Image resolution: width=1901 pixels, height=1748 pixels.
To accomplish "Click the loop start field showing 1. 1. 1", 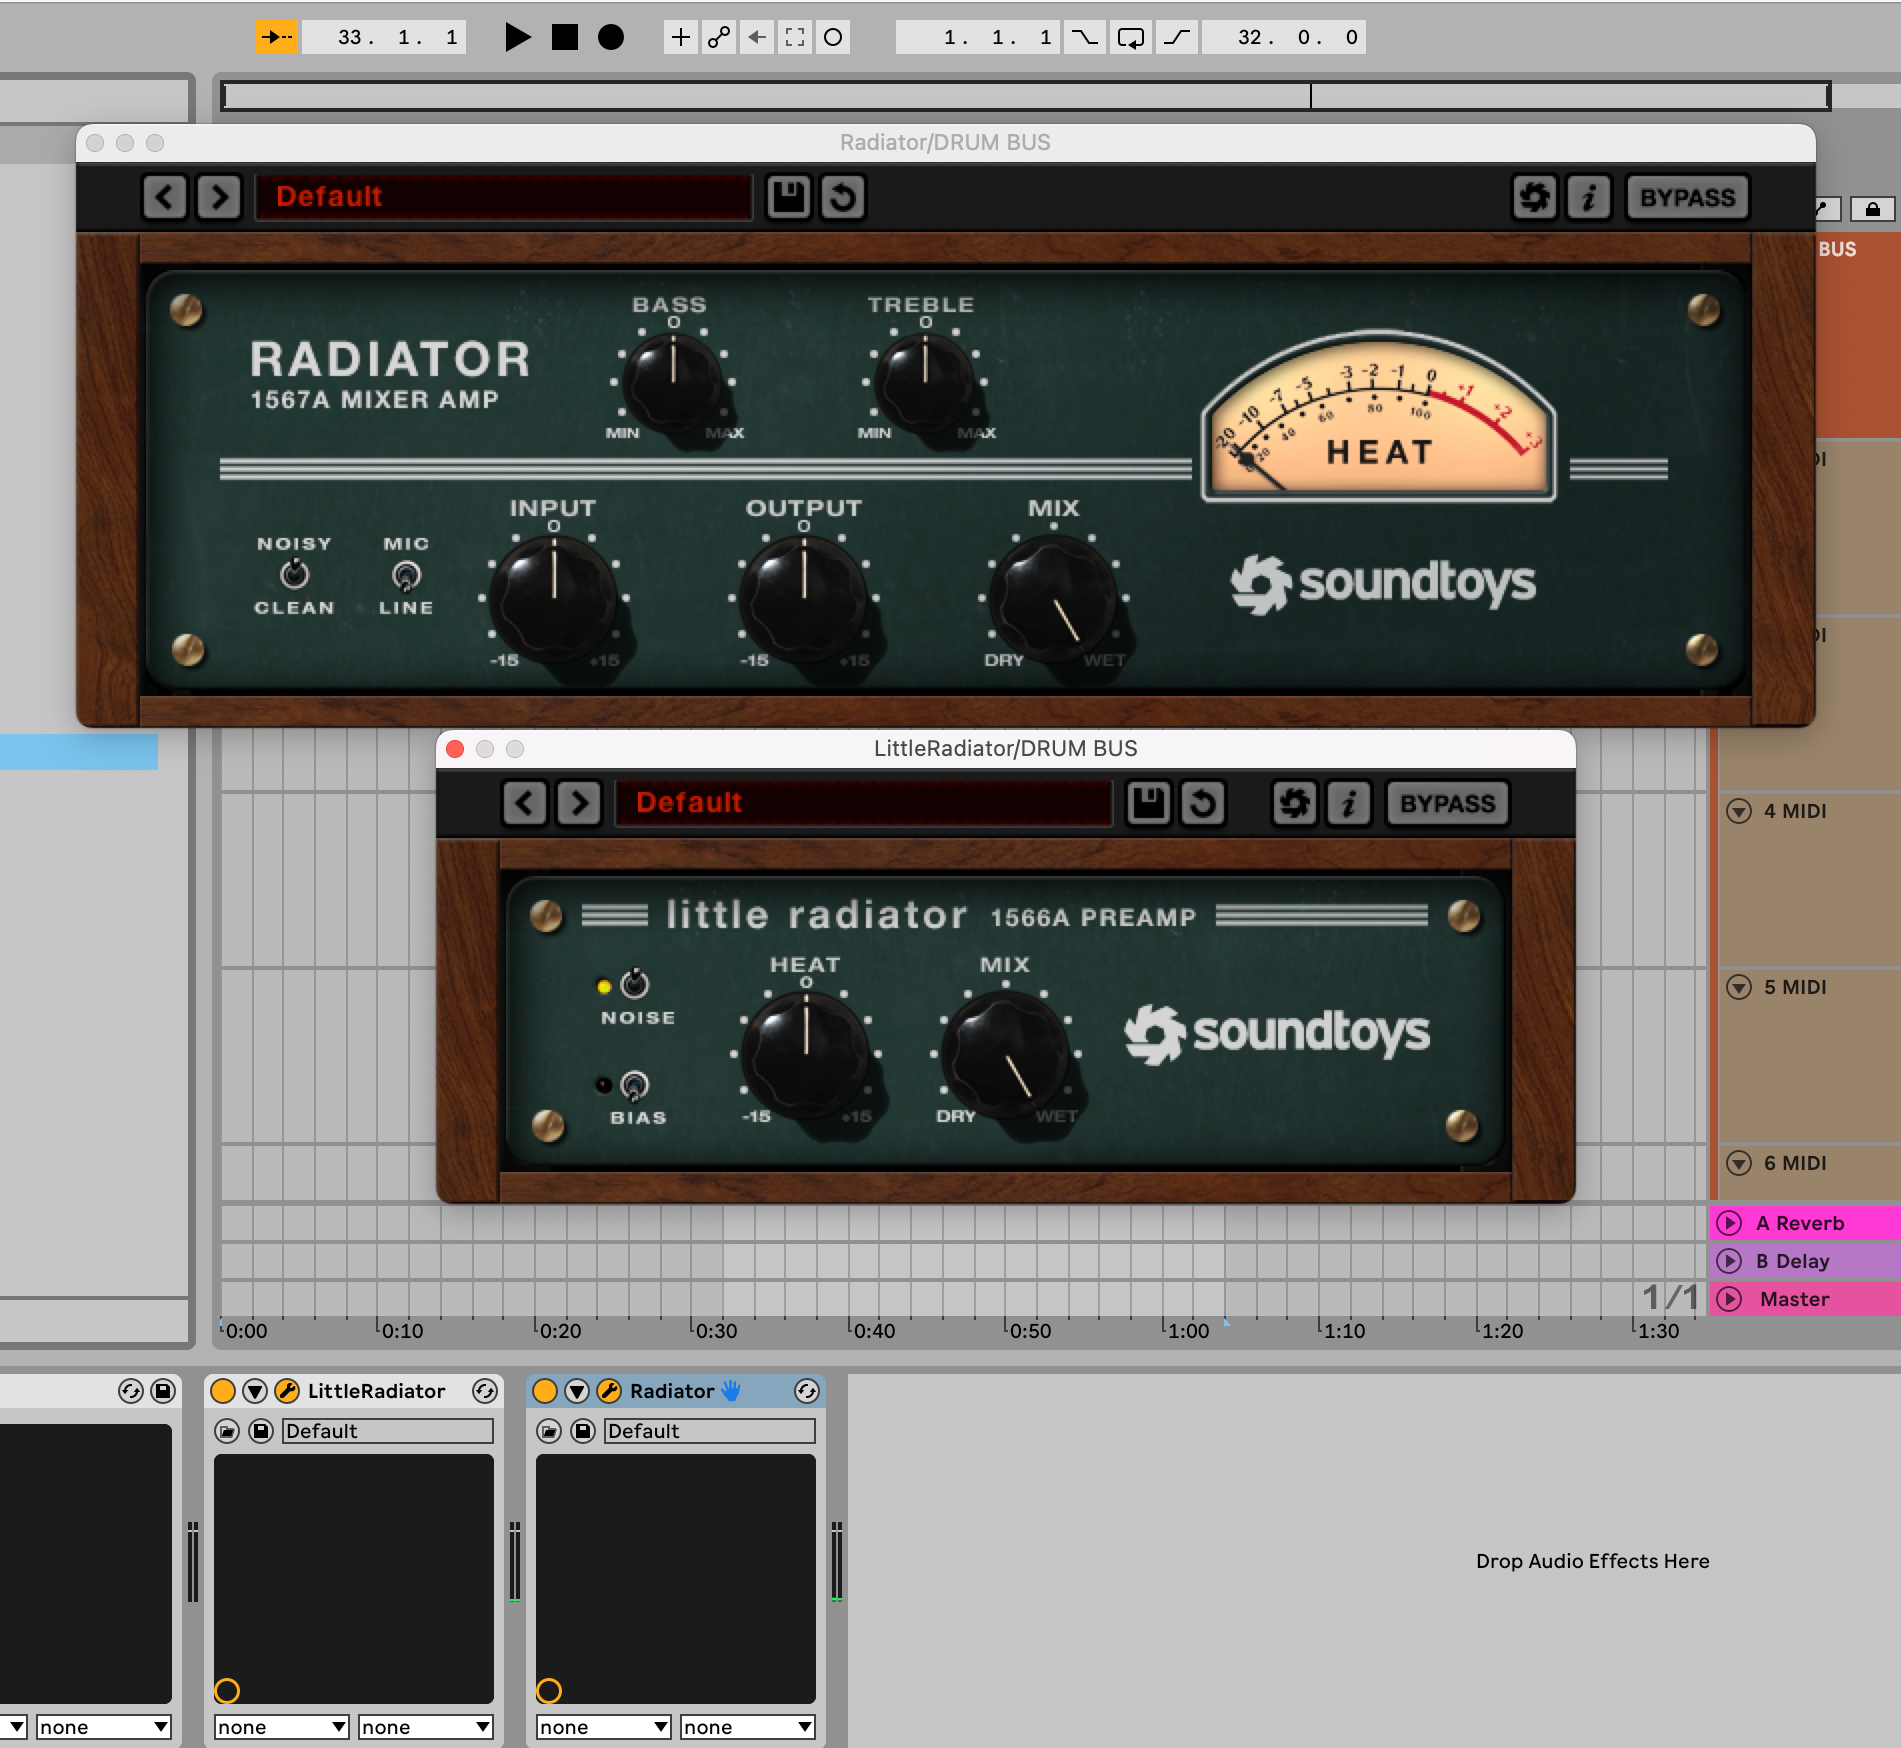I will tap(978, 37).
